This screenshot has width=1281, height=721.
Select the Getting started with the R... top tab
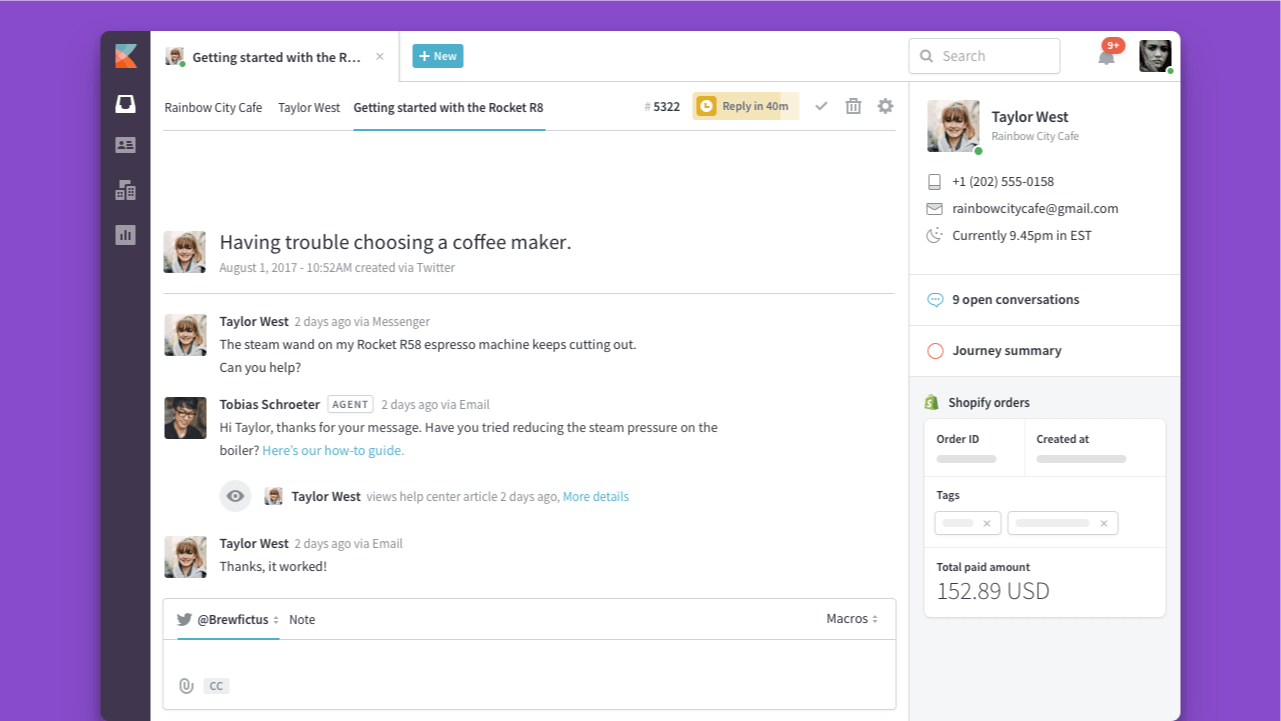[x=275, y=57]
